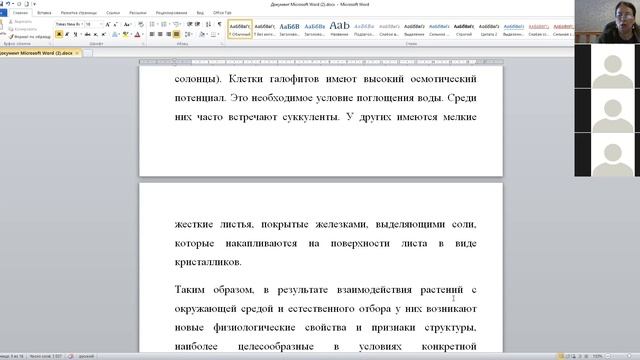Click the Format Painter command
This screenshot has height=360, width=640.
[x=30, y=36]
